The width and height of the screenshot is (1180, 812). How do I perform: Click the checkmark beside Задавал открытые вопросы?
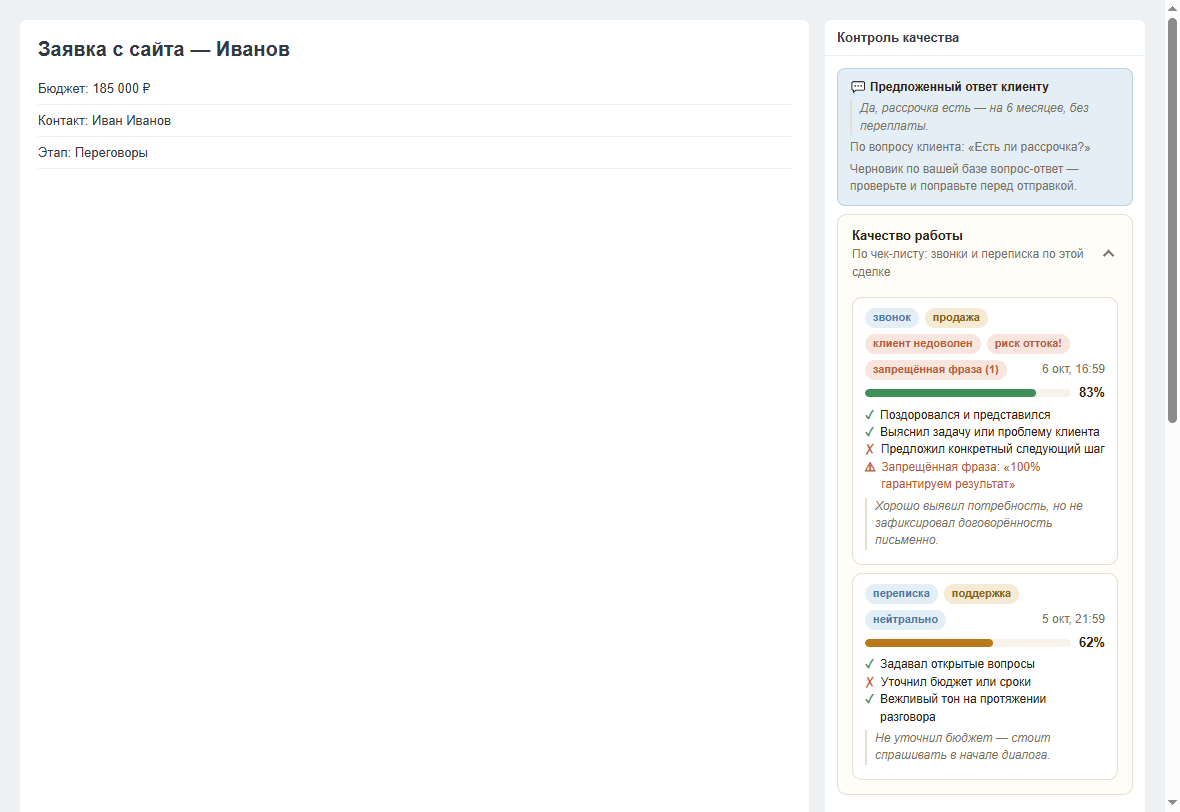point(869,664)
